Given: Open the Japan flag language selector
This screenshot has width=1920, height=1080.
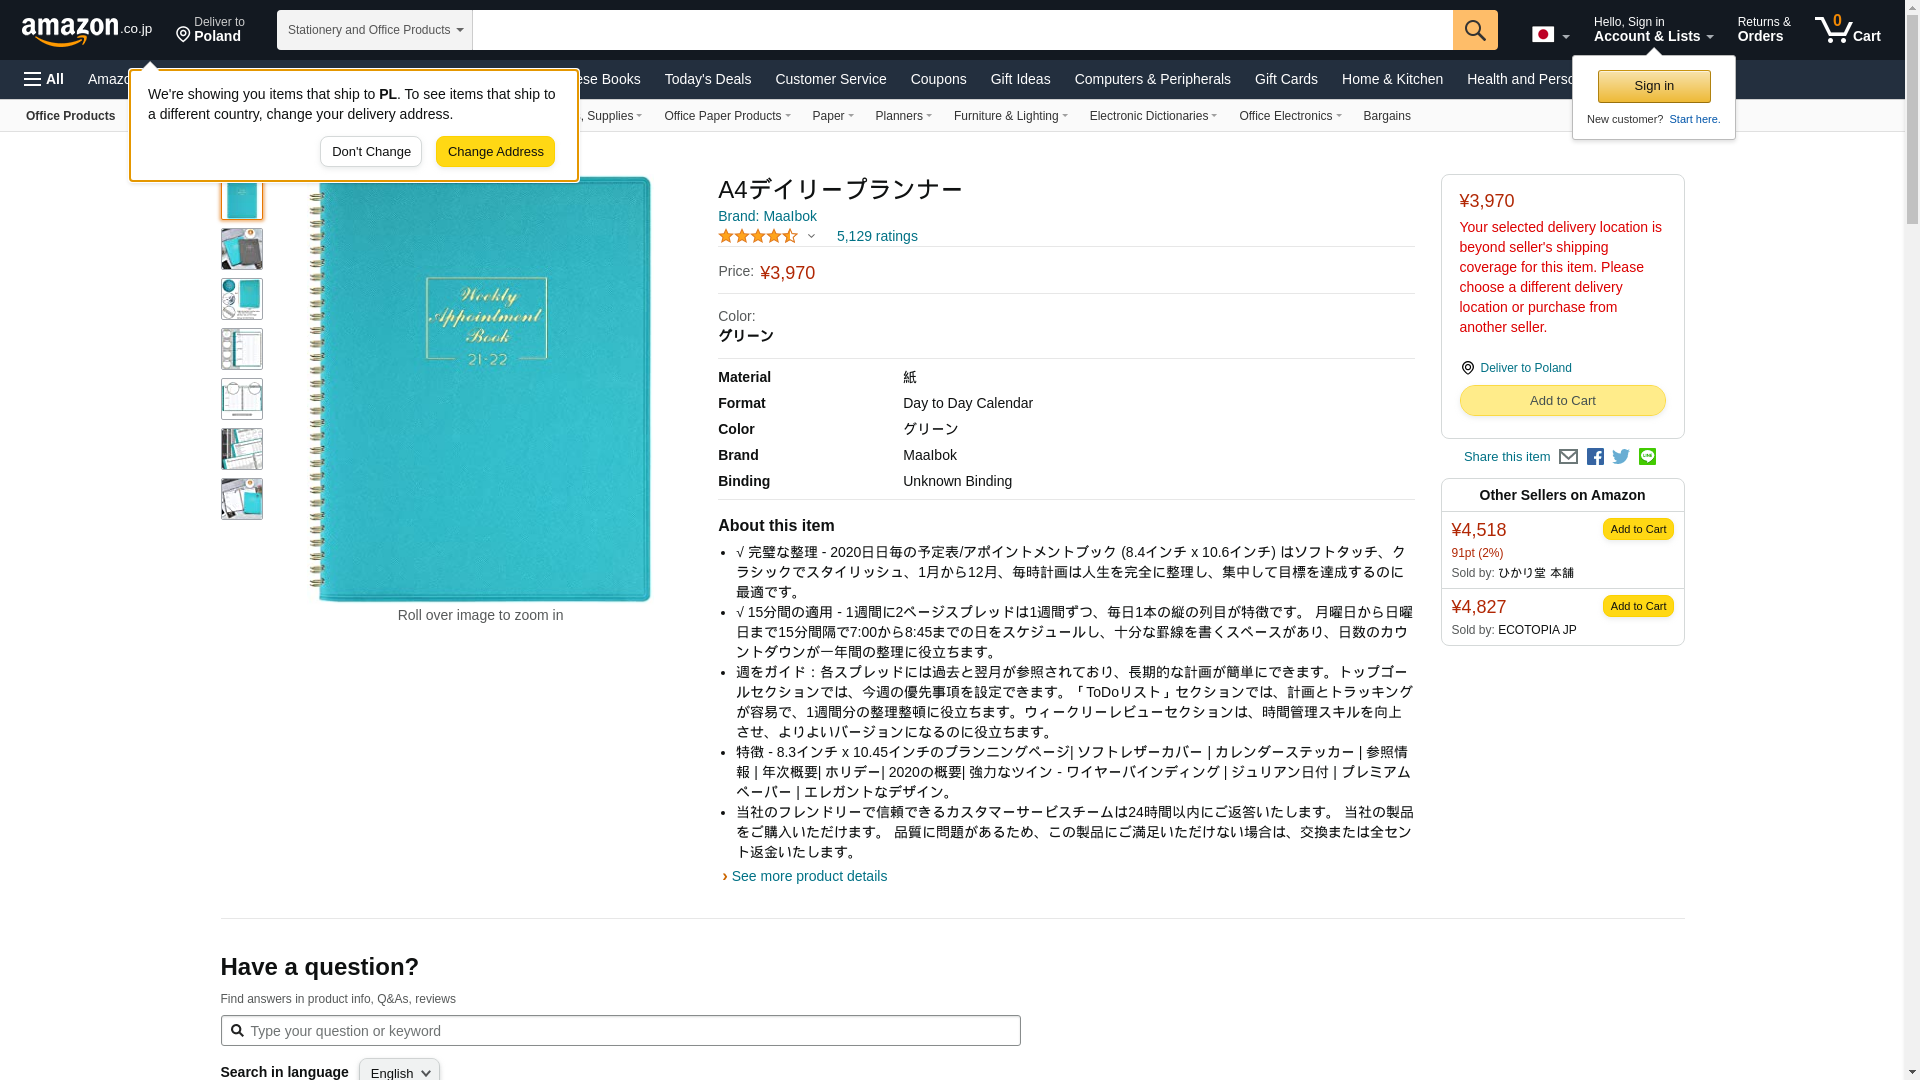Looking at the screenshot, I should 1550,35.
